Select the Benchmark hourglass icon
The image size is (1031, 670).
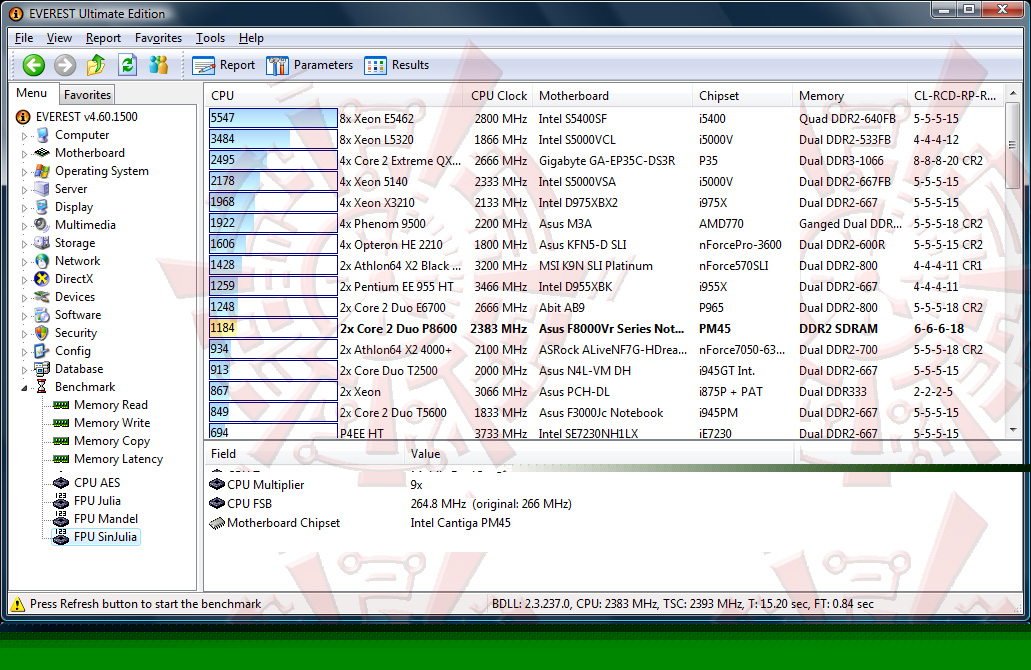click(x=41, y=387)
